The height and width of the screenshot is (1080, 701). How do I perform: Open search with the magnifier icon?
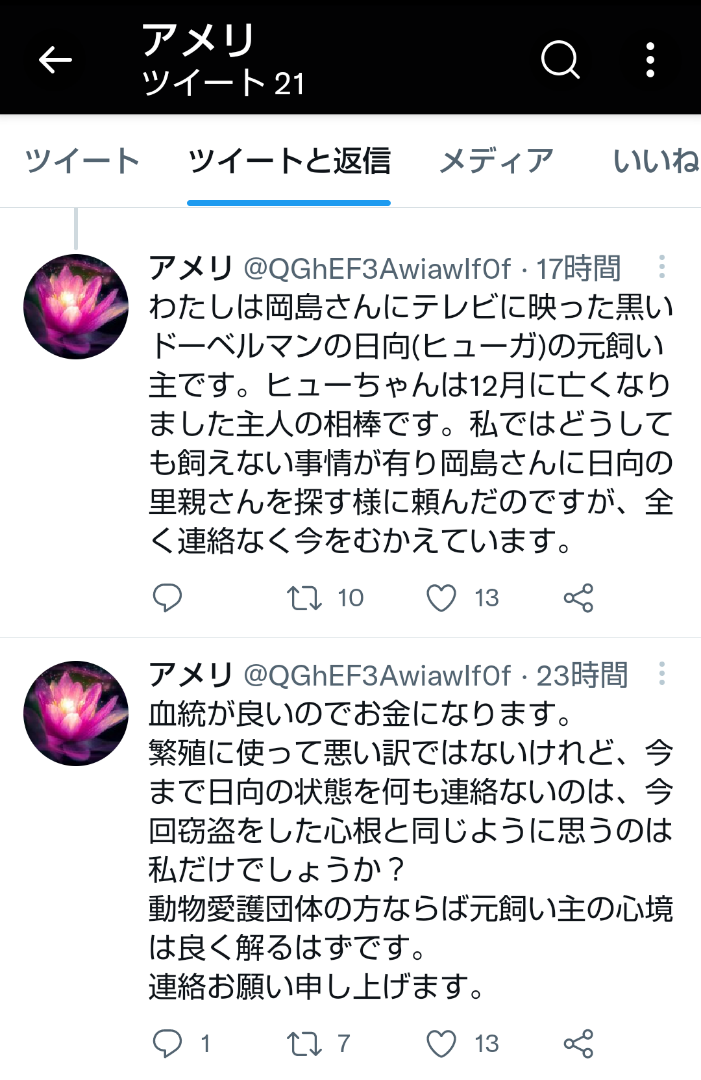pyautogui.click(x=561, y=60)
